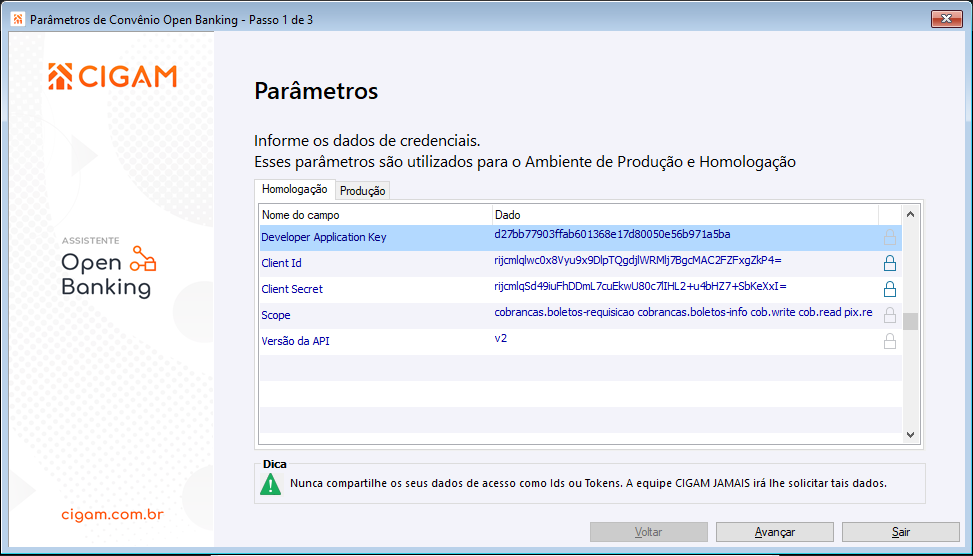Click the Client Id value starting rijcmlqlwc0x8
Screen dimensions: 973x556
pyautogui.click(x=637, y=261)
